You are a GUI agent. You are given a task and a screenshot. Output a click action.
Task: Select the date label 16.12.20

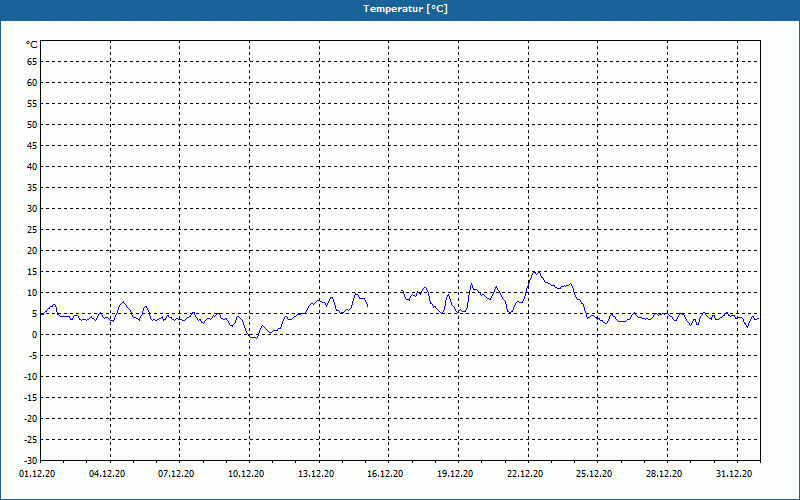(x=385, y=473)
